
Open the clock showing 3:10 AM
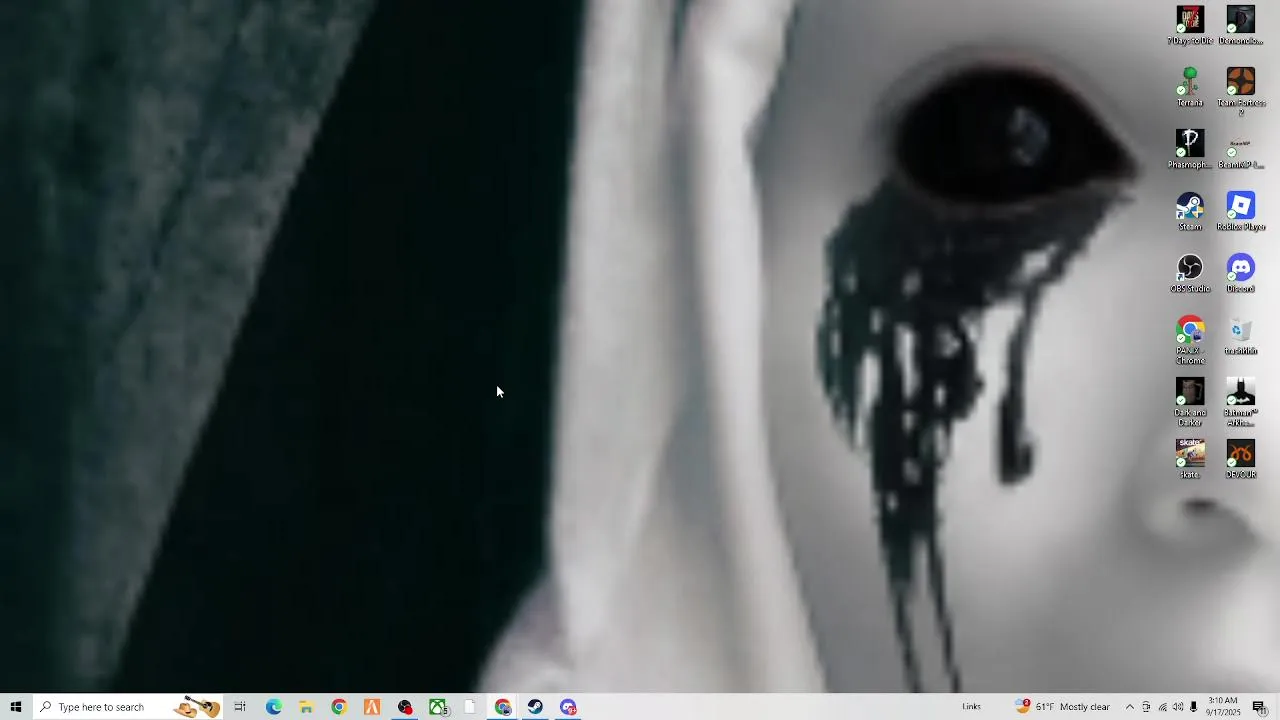coord(1223,707)
